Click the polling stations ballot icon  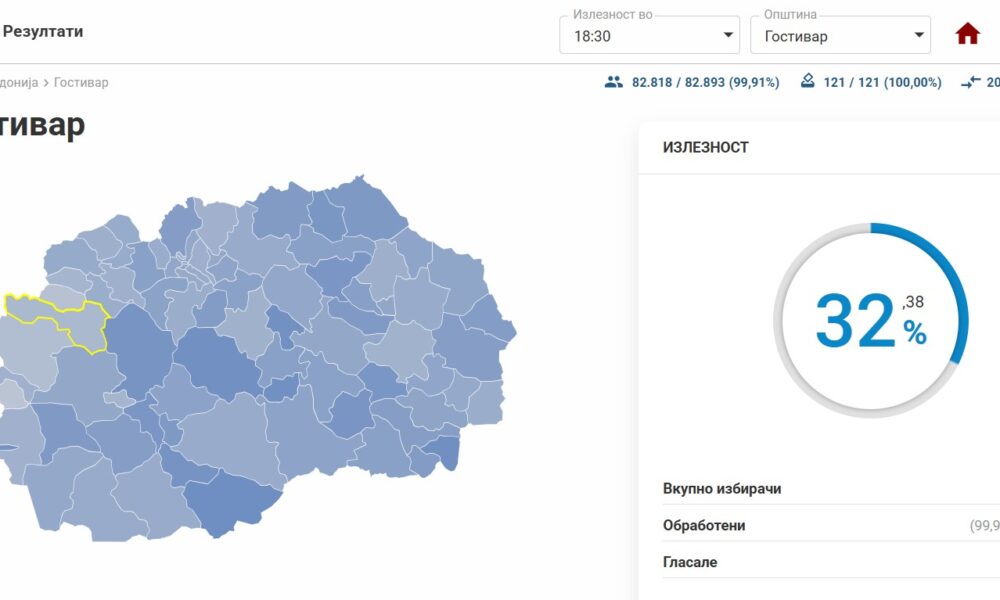[x=808, y=82]
